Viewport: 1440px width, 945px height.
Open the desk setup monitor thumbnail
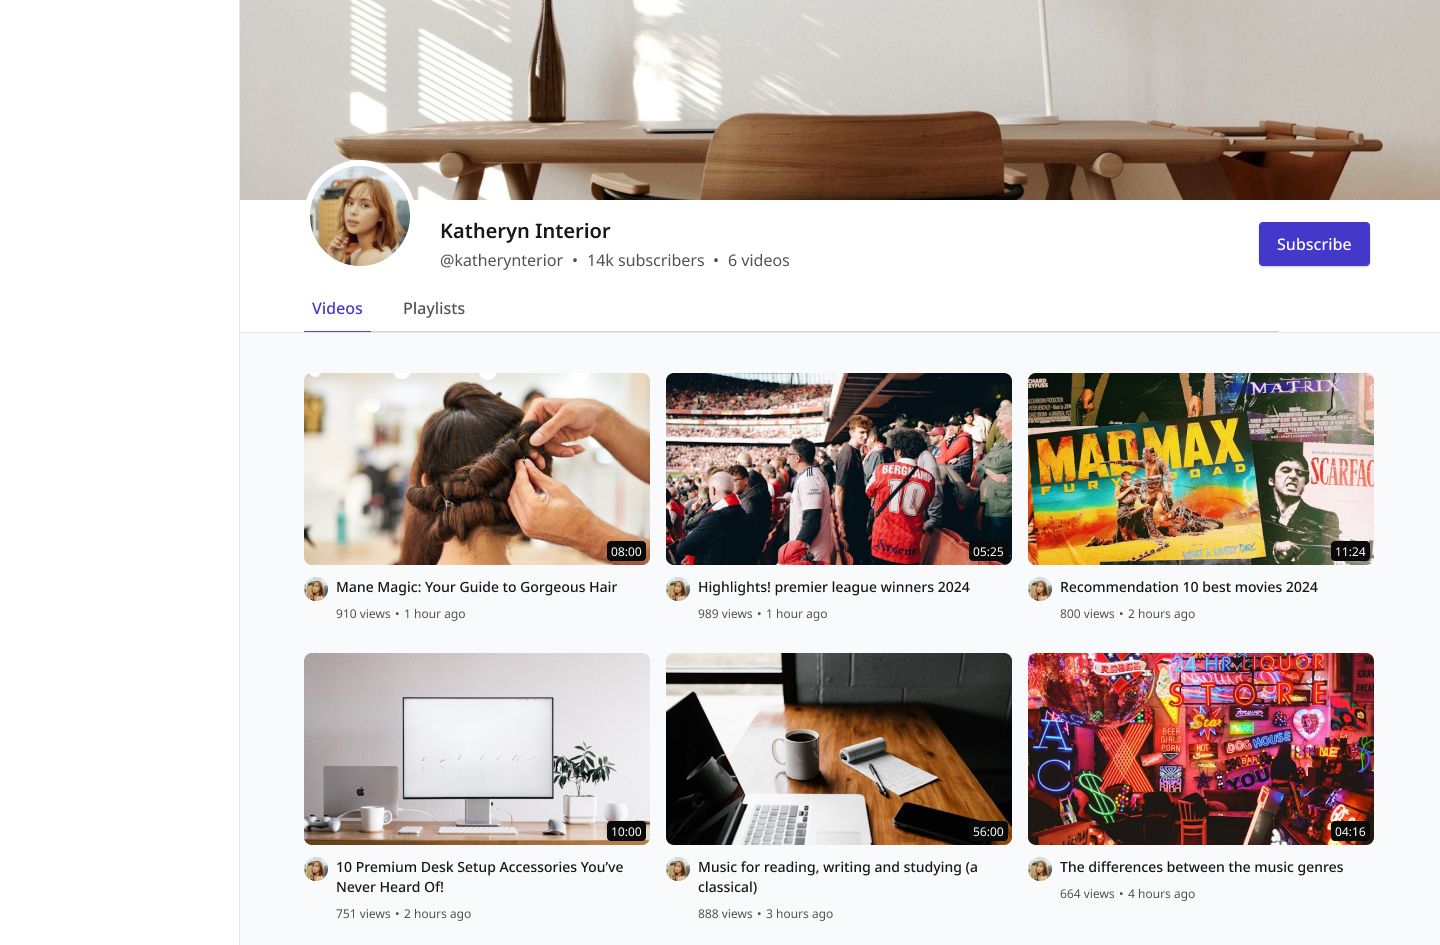477,749
